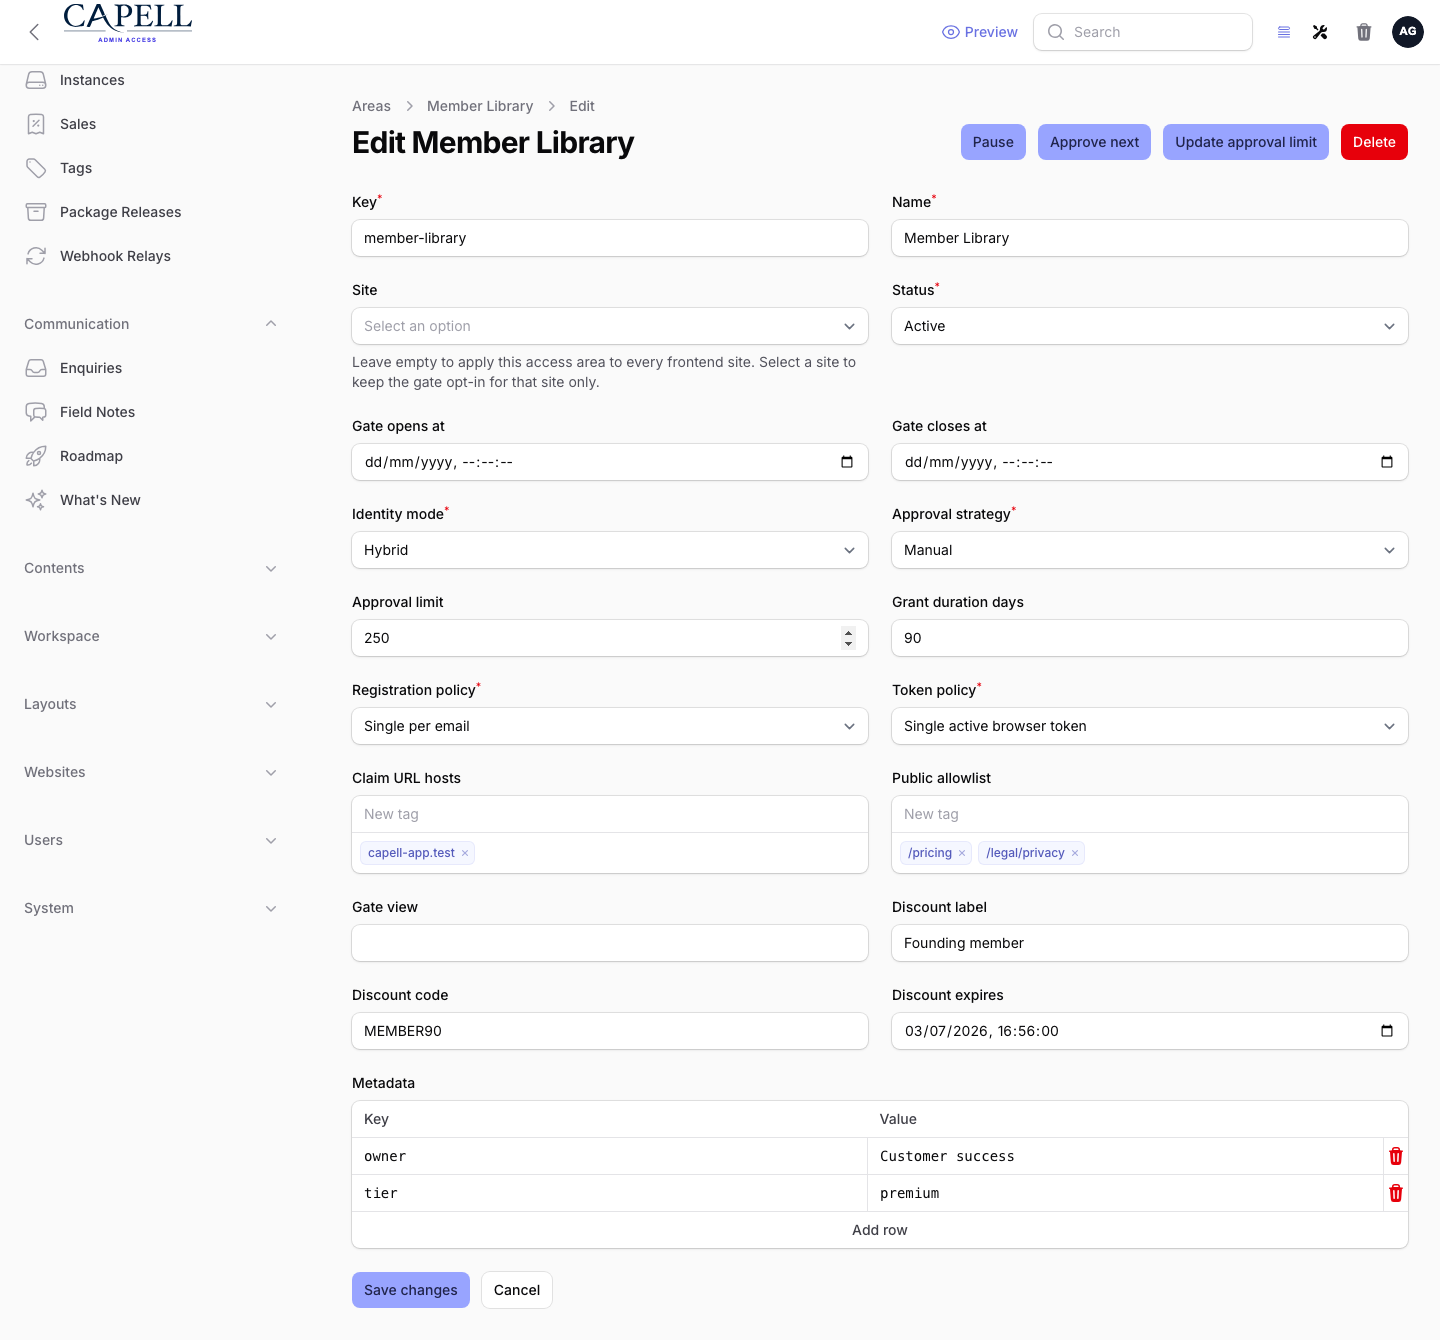Click the back arrow icon beside the logo
The height and width of the screenshot is (1340, 1440).
(34, 32)
